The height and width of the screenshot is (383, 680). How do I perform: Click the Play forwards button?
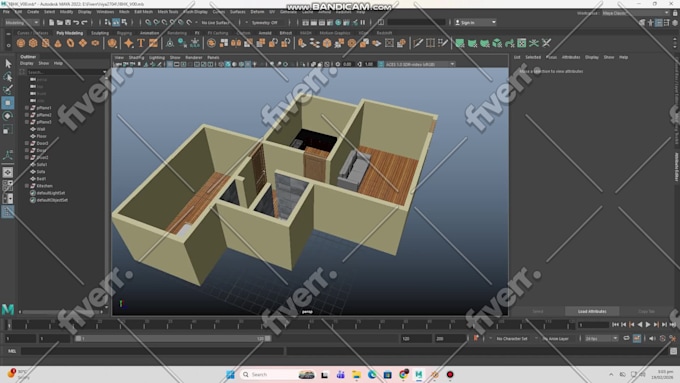tap(648, 324)
